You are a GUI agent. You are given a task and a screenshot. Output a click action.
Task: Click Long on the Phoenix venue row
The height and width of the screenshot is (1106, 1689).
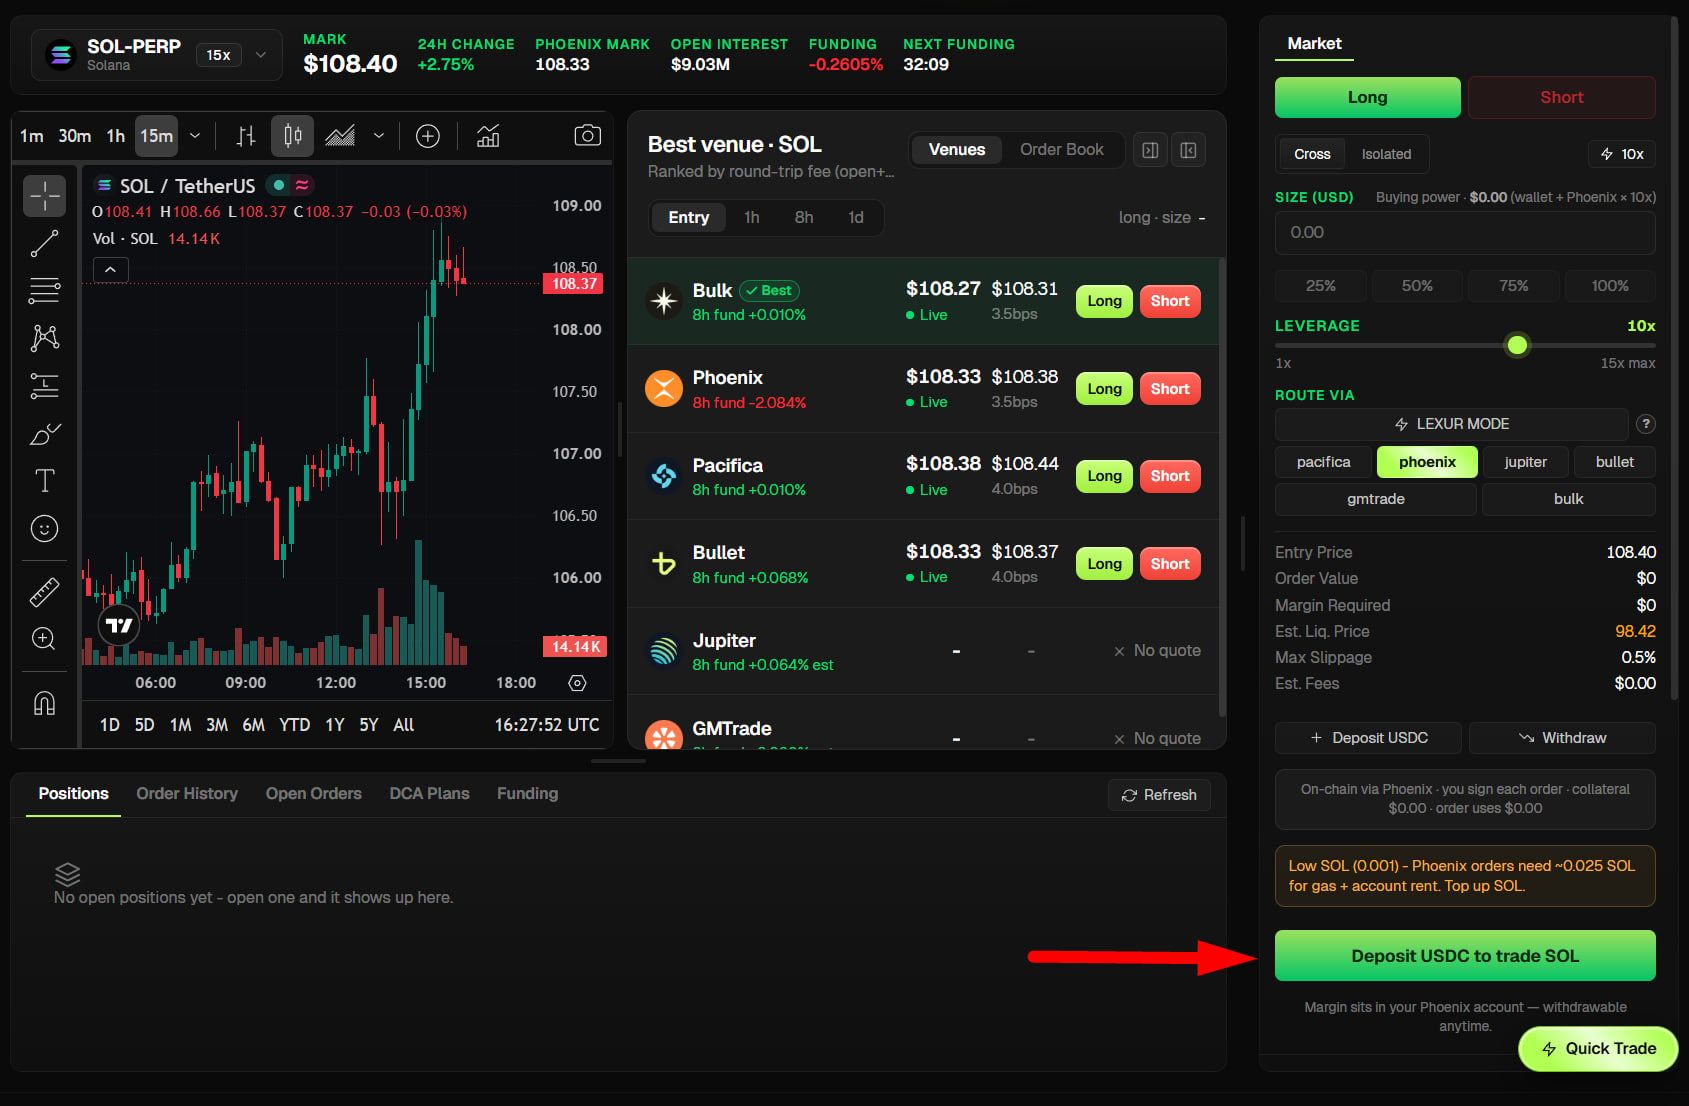(1104, 389)
